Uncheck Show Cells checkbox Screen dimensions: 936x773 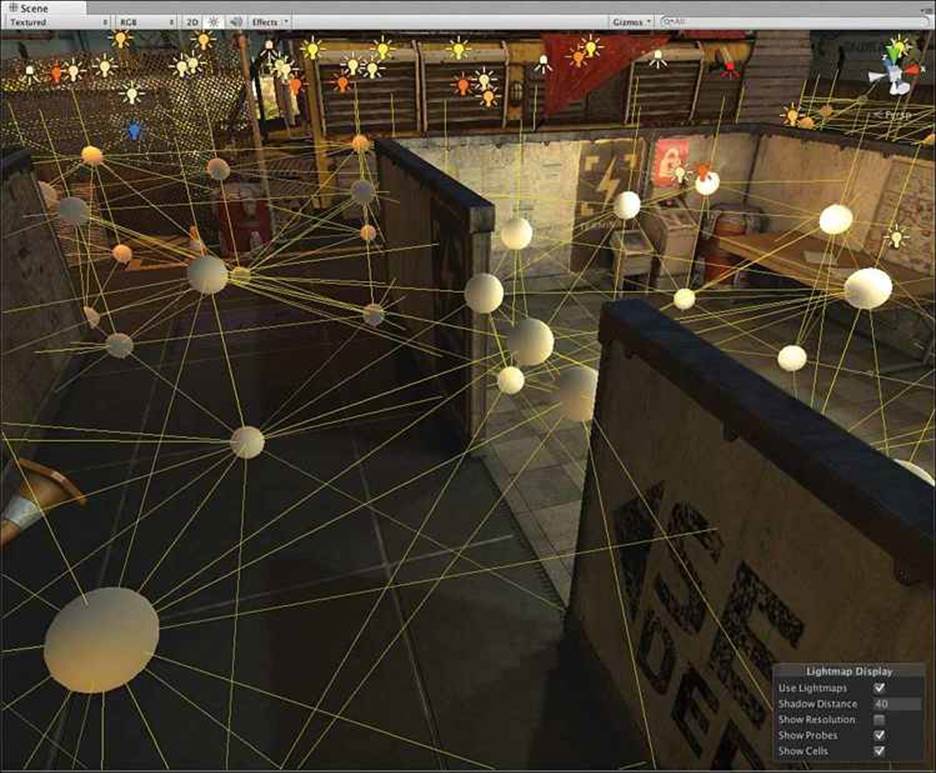pyautogui.click(x=879, y=751)
